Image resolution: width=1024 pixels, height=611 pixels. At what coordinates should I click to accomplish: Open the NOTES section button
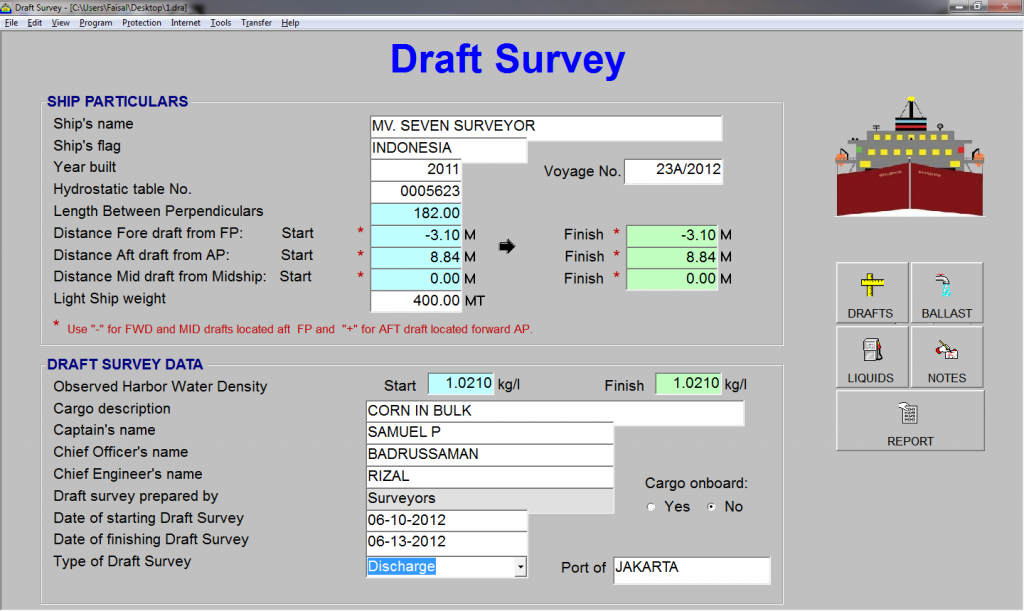(947, 357)
